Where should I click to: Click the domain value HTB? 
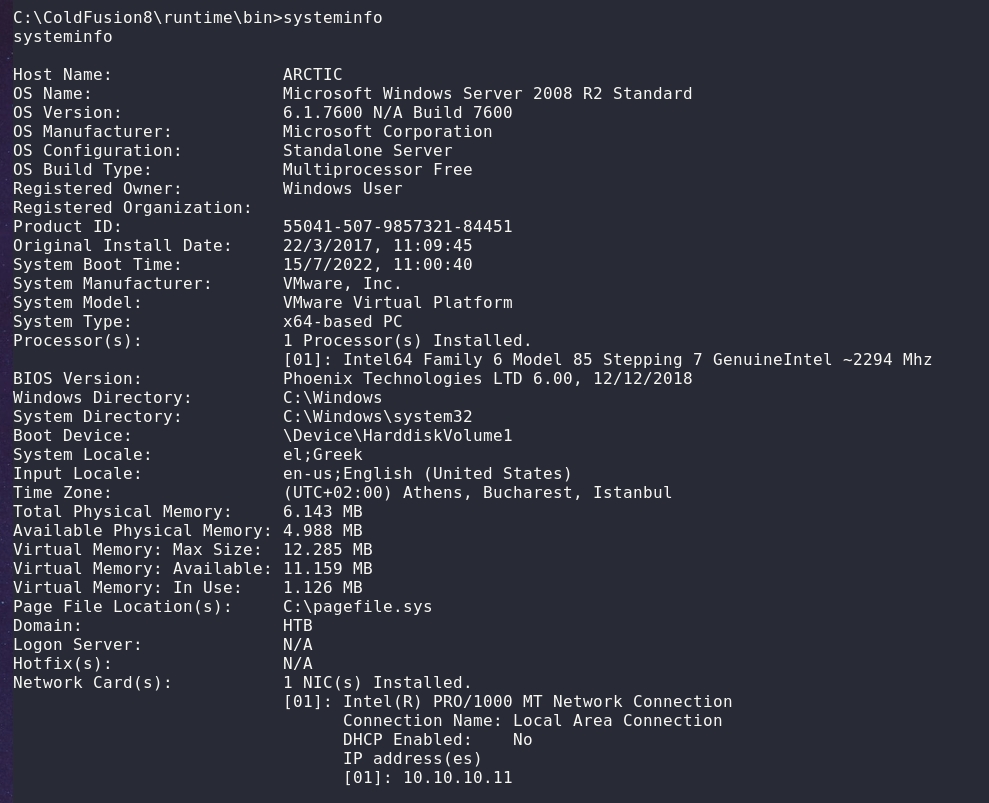pos(297,626)
